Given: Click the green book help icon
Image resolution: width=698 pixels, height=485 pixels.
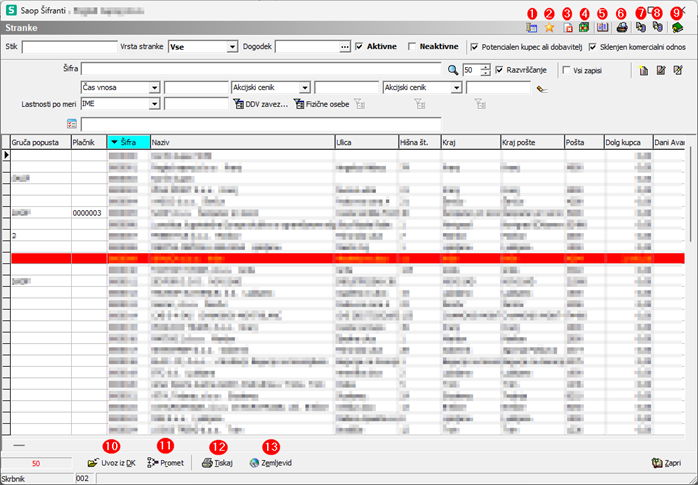Looking at the screenshot, I should 677,27.
